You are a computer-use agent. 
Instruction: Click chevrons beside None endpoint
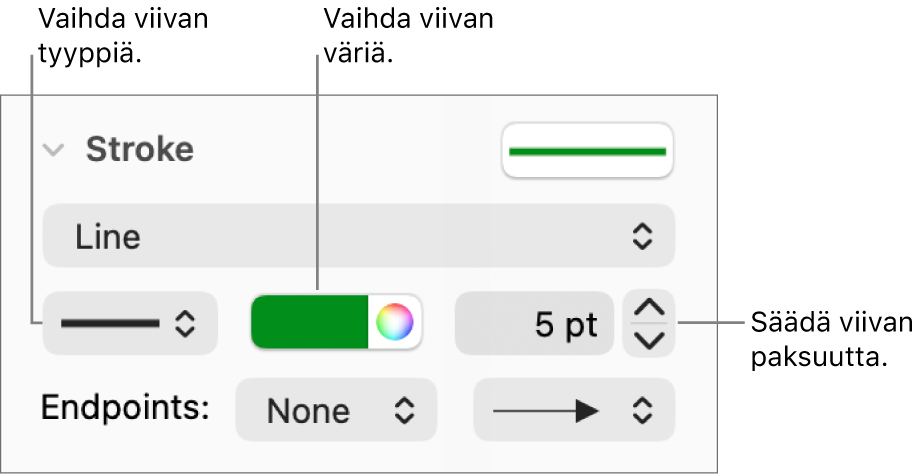pos(402,410)
